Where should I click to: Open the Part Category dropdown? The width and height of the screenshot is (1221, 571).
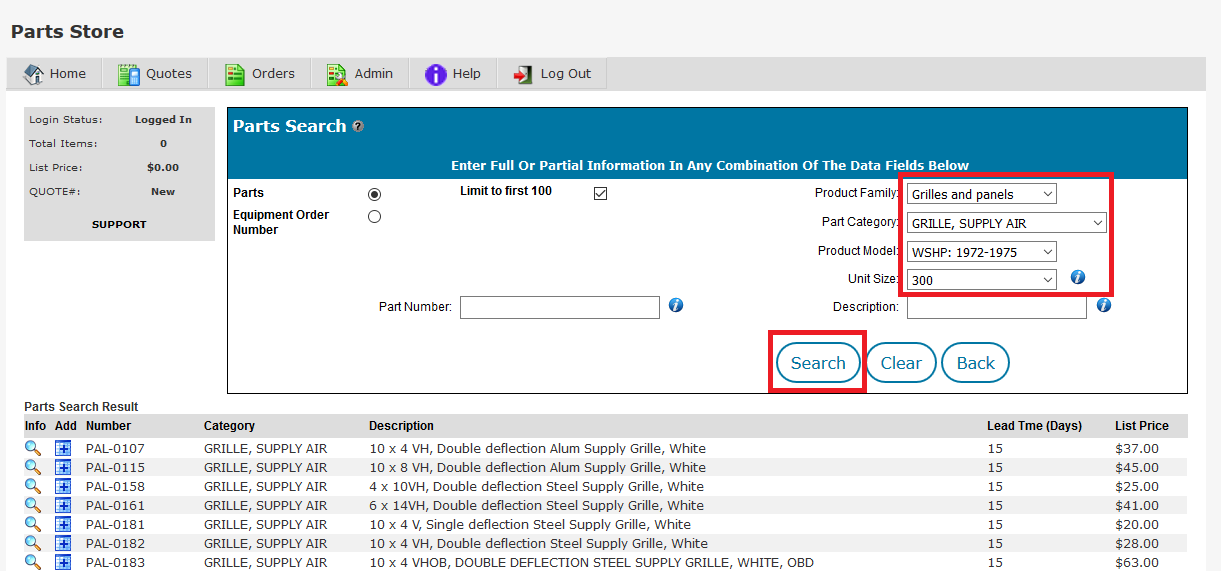click(1007, 223)
